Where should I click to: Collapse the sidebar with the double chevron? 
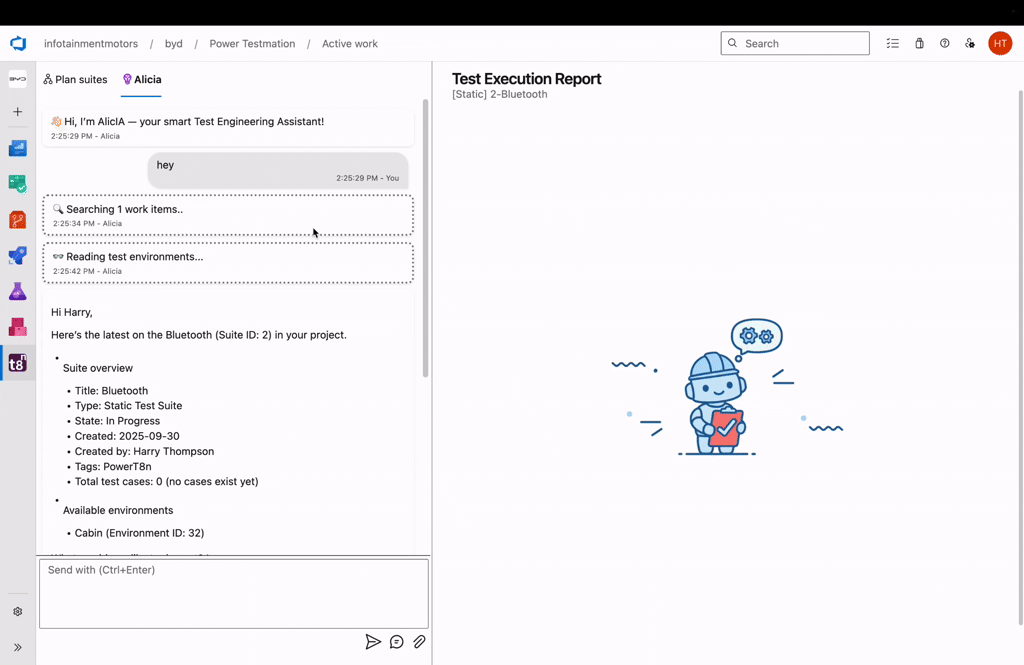pos(17,646)
